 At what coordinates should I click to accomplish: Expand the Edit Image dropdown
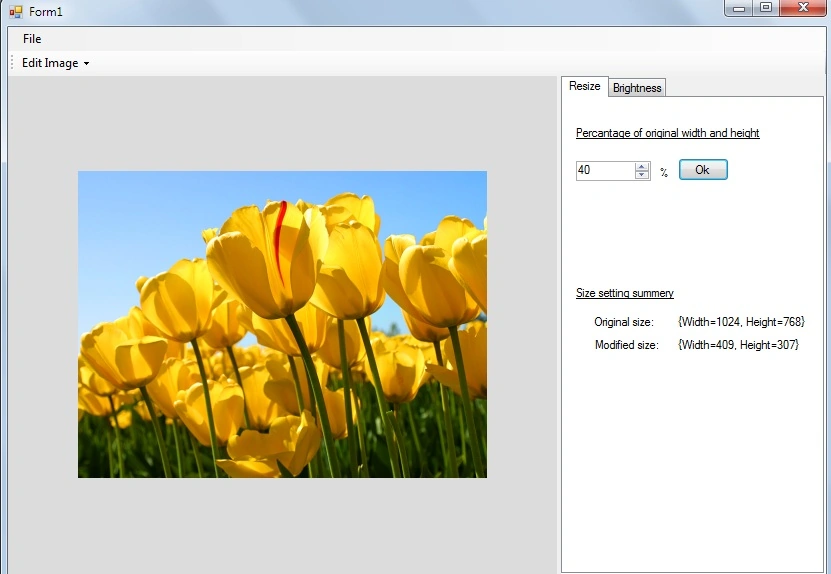[x=55, y=63]
